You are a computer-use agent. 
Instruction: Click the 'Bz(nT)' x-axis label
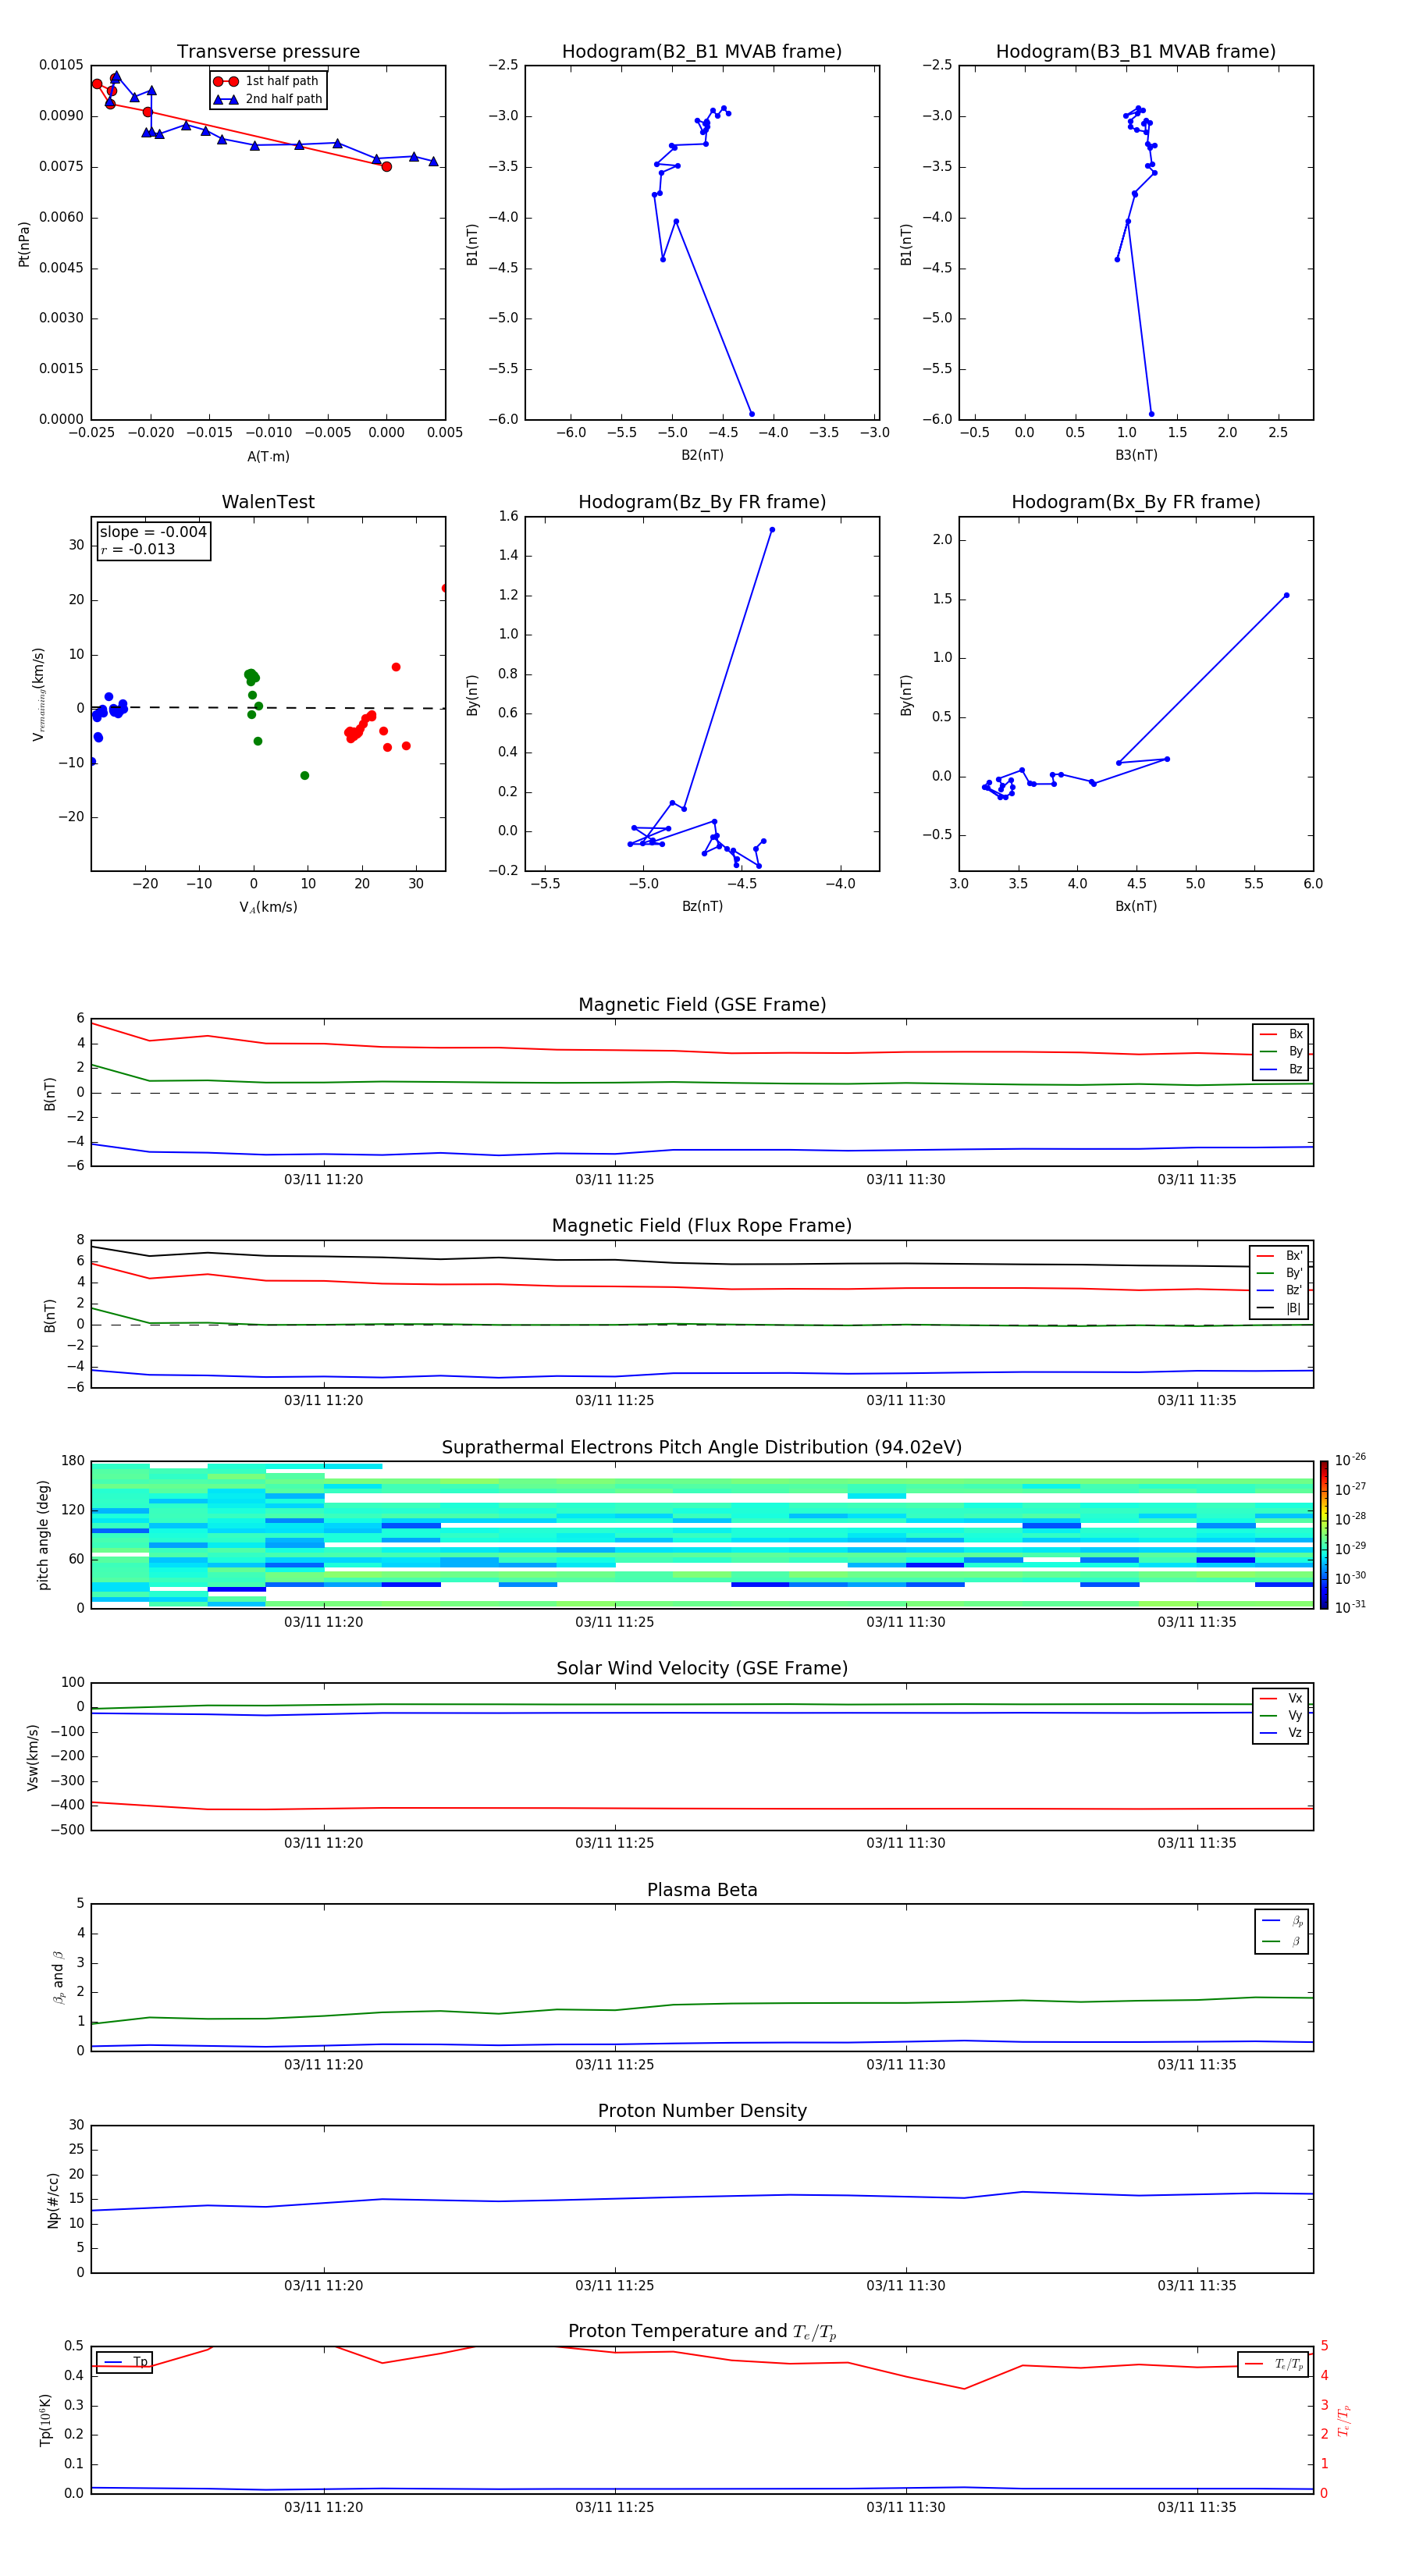click(702, 906)
